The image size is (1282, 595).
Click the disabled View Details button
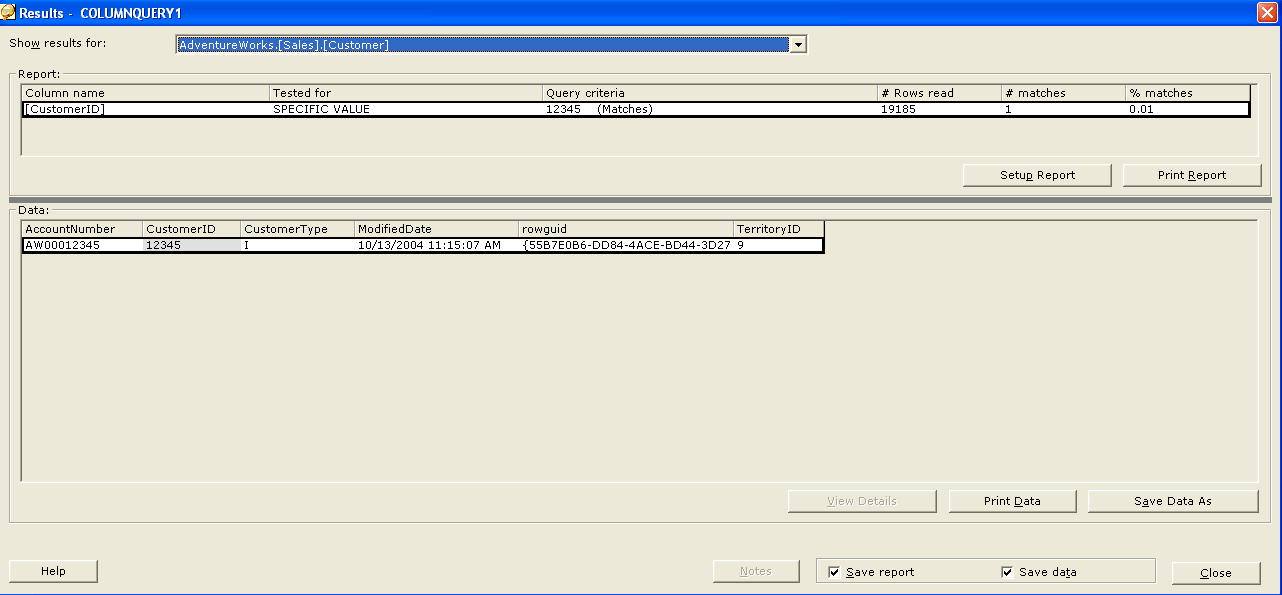(862, 501)
